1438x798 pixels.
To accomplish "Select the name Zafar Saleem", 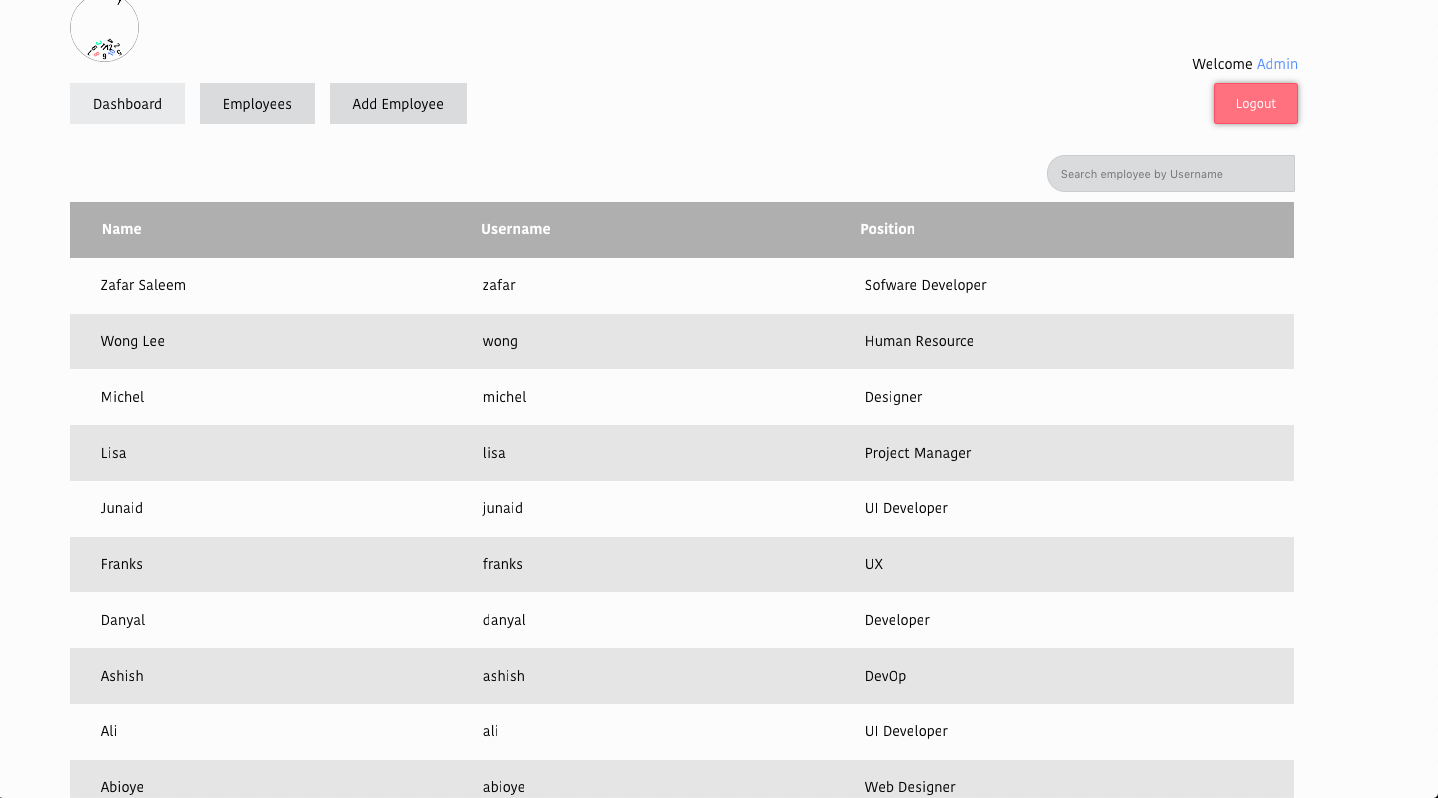I will (x=143, y=285).
